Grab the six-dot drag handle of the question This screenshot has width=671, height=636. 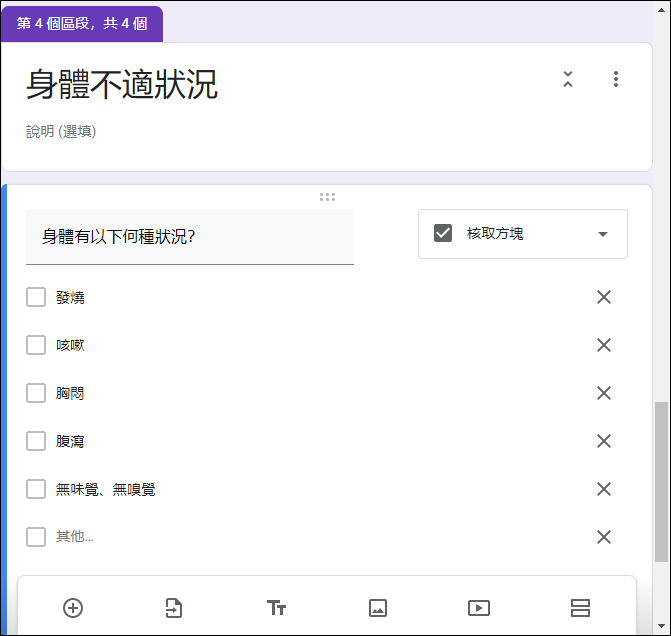pos(327,197)
